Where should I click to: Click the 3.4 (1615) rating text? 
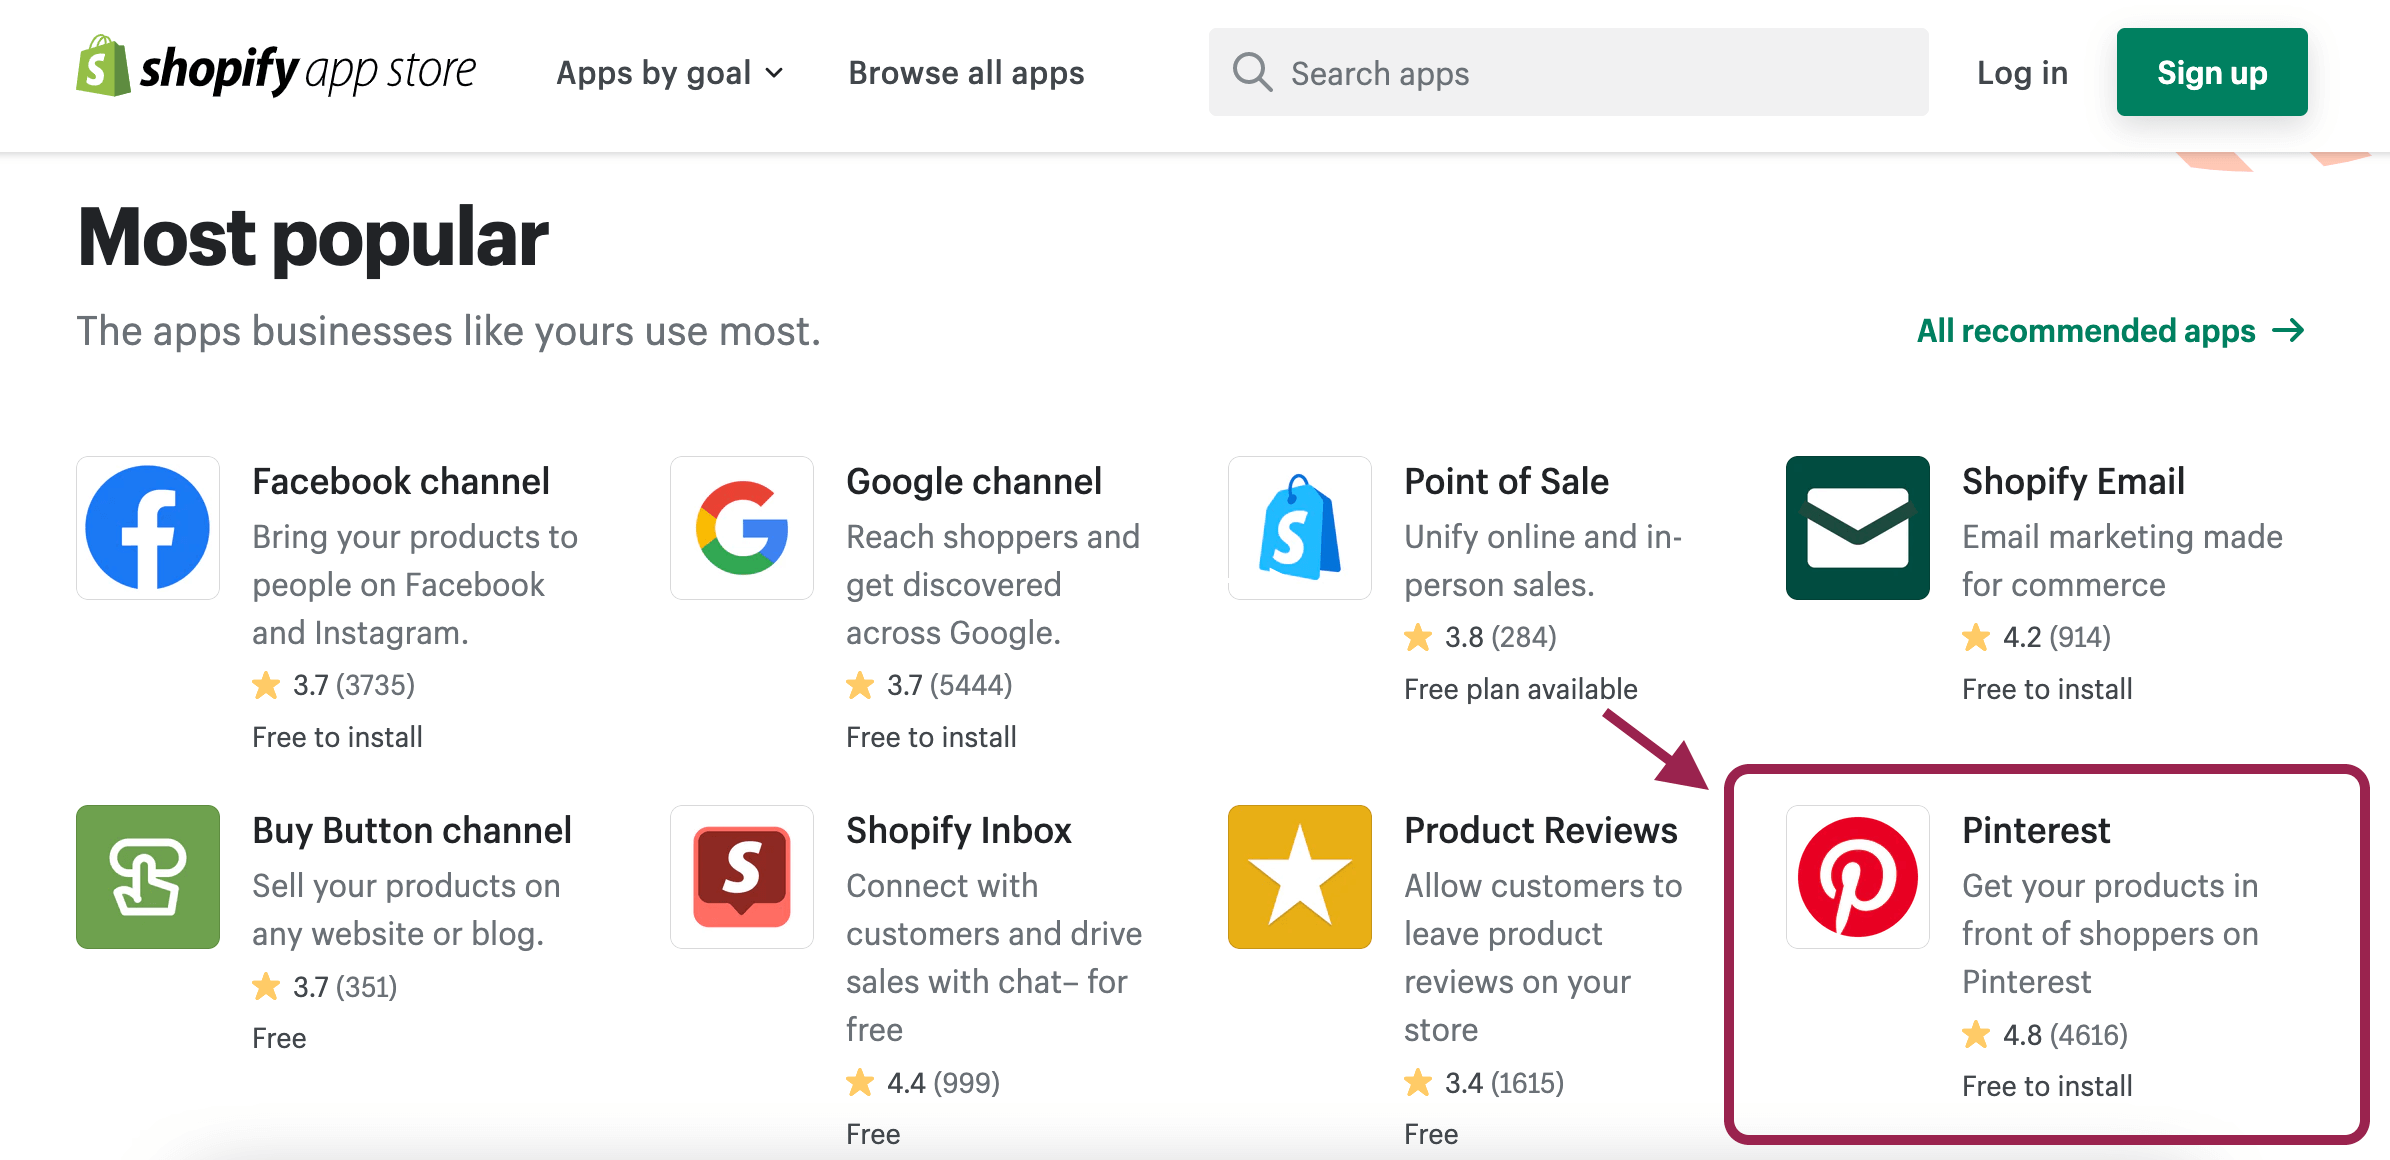pyautogui.click(x=1505, y=1082)
